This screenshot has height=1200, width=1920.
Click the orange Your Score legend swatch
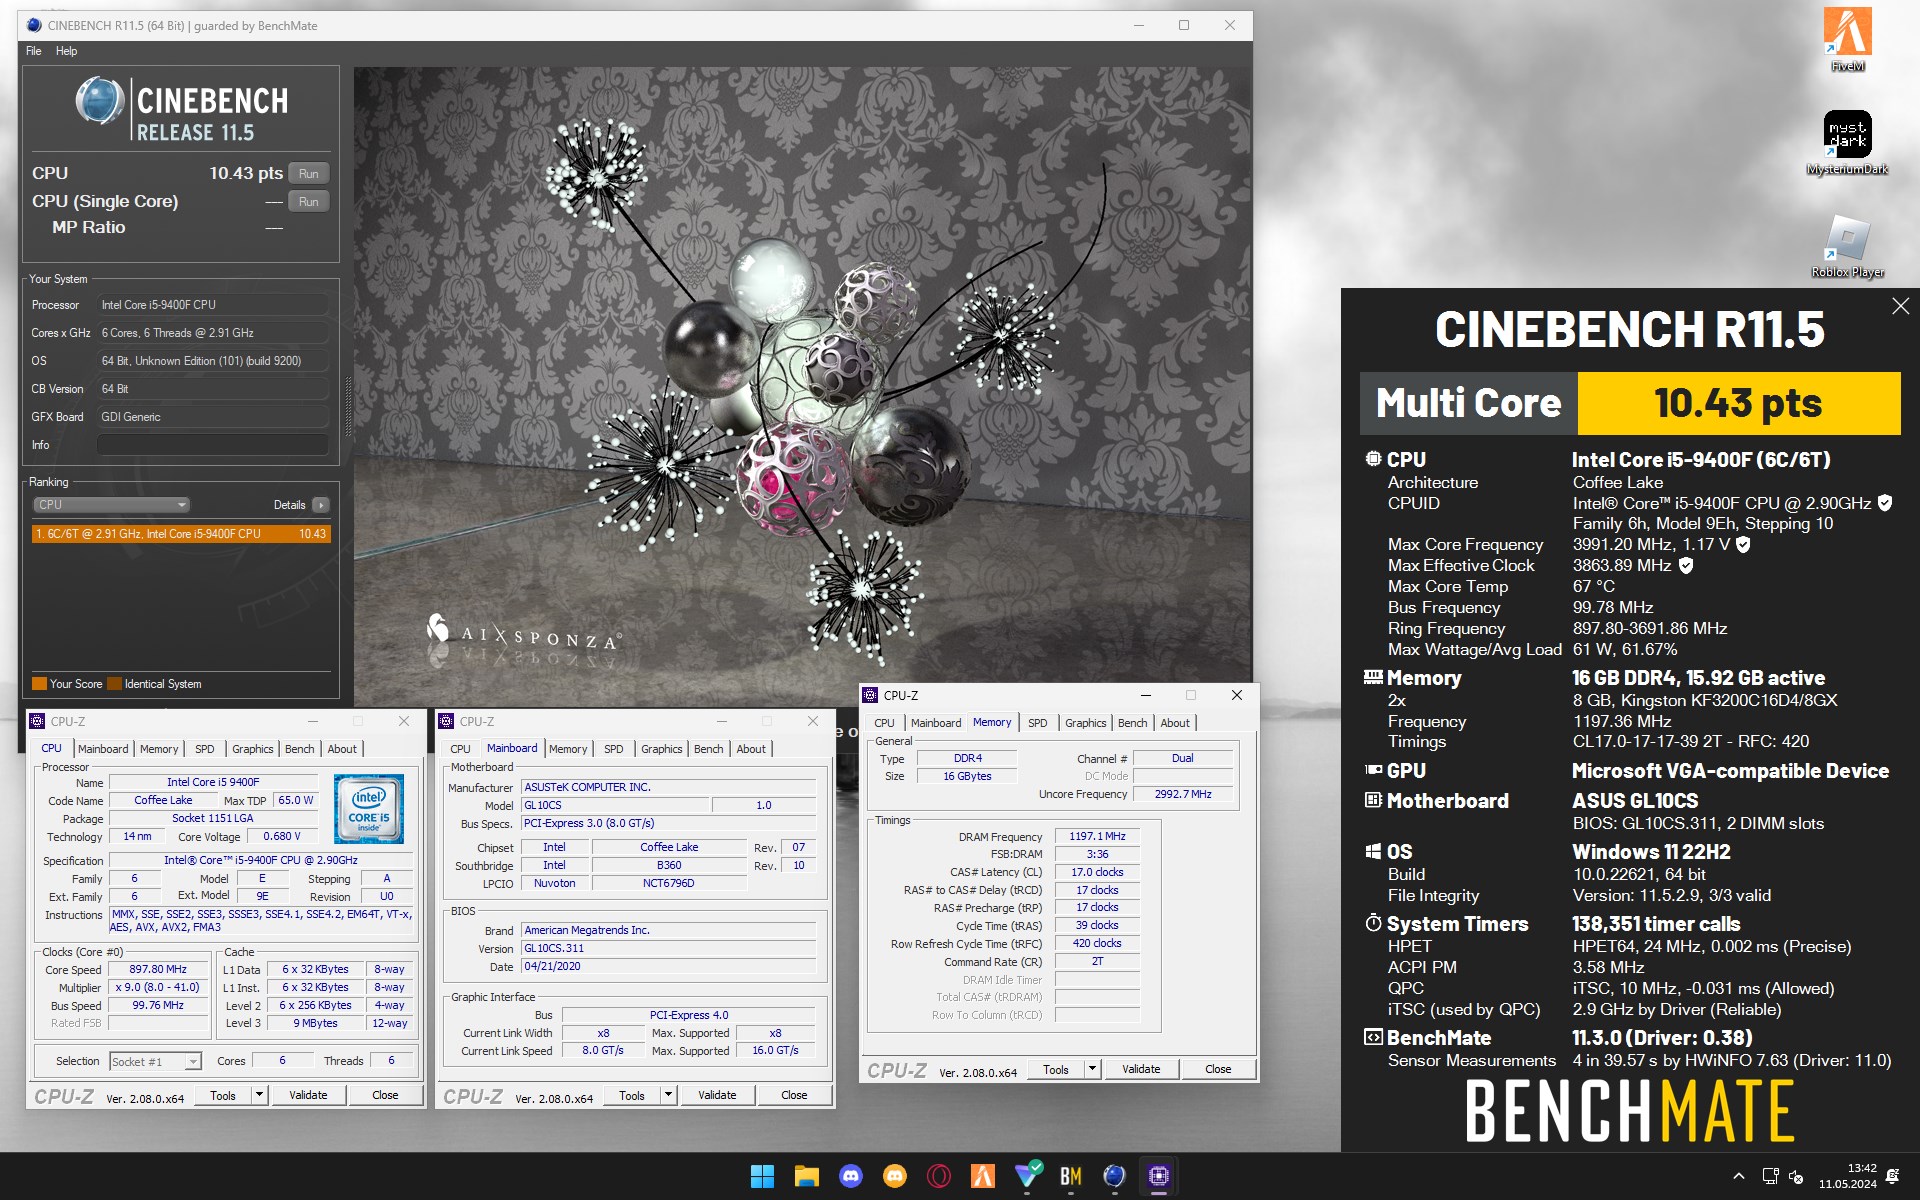point(40,684)
